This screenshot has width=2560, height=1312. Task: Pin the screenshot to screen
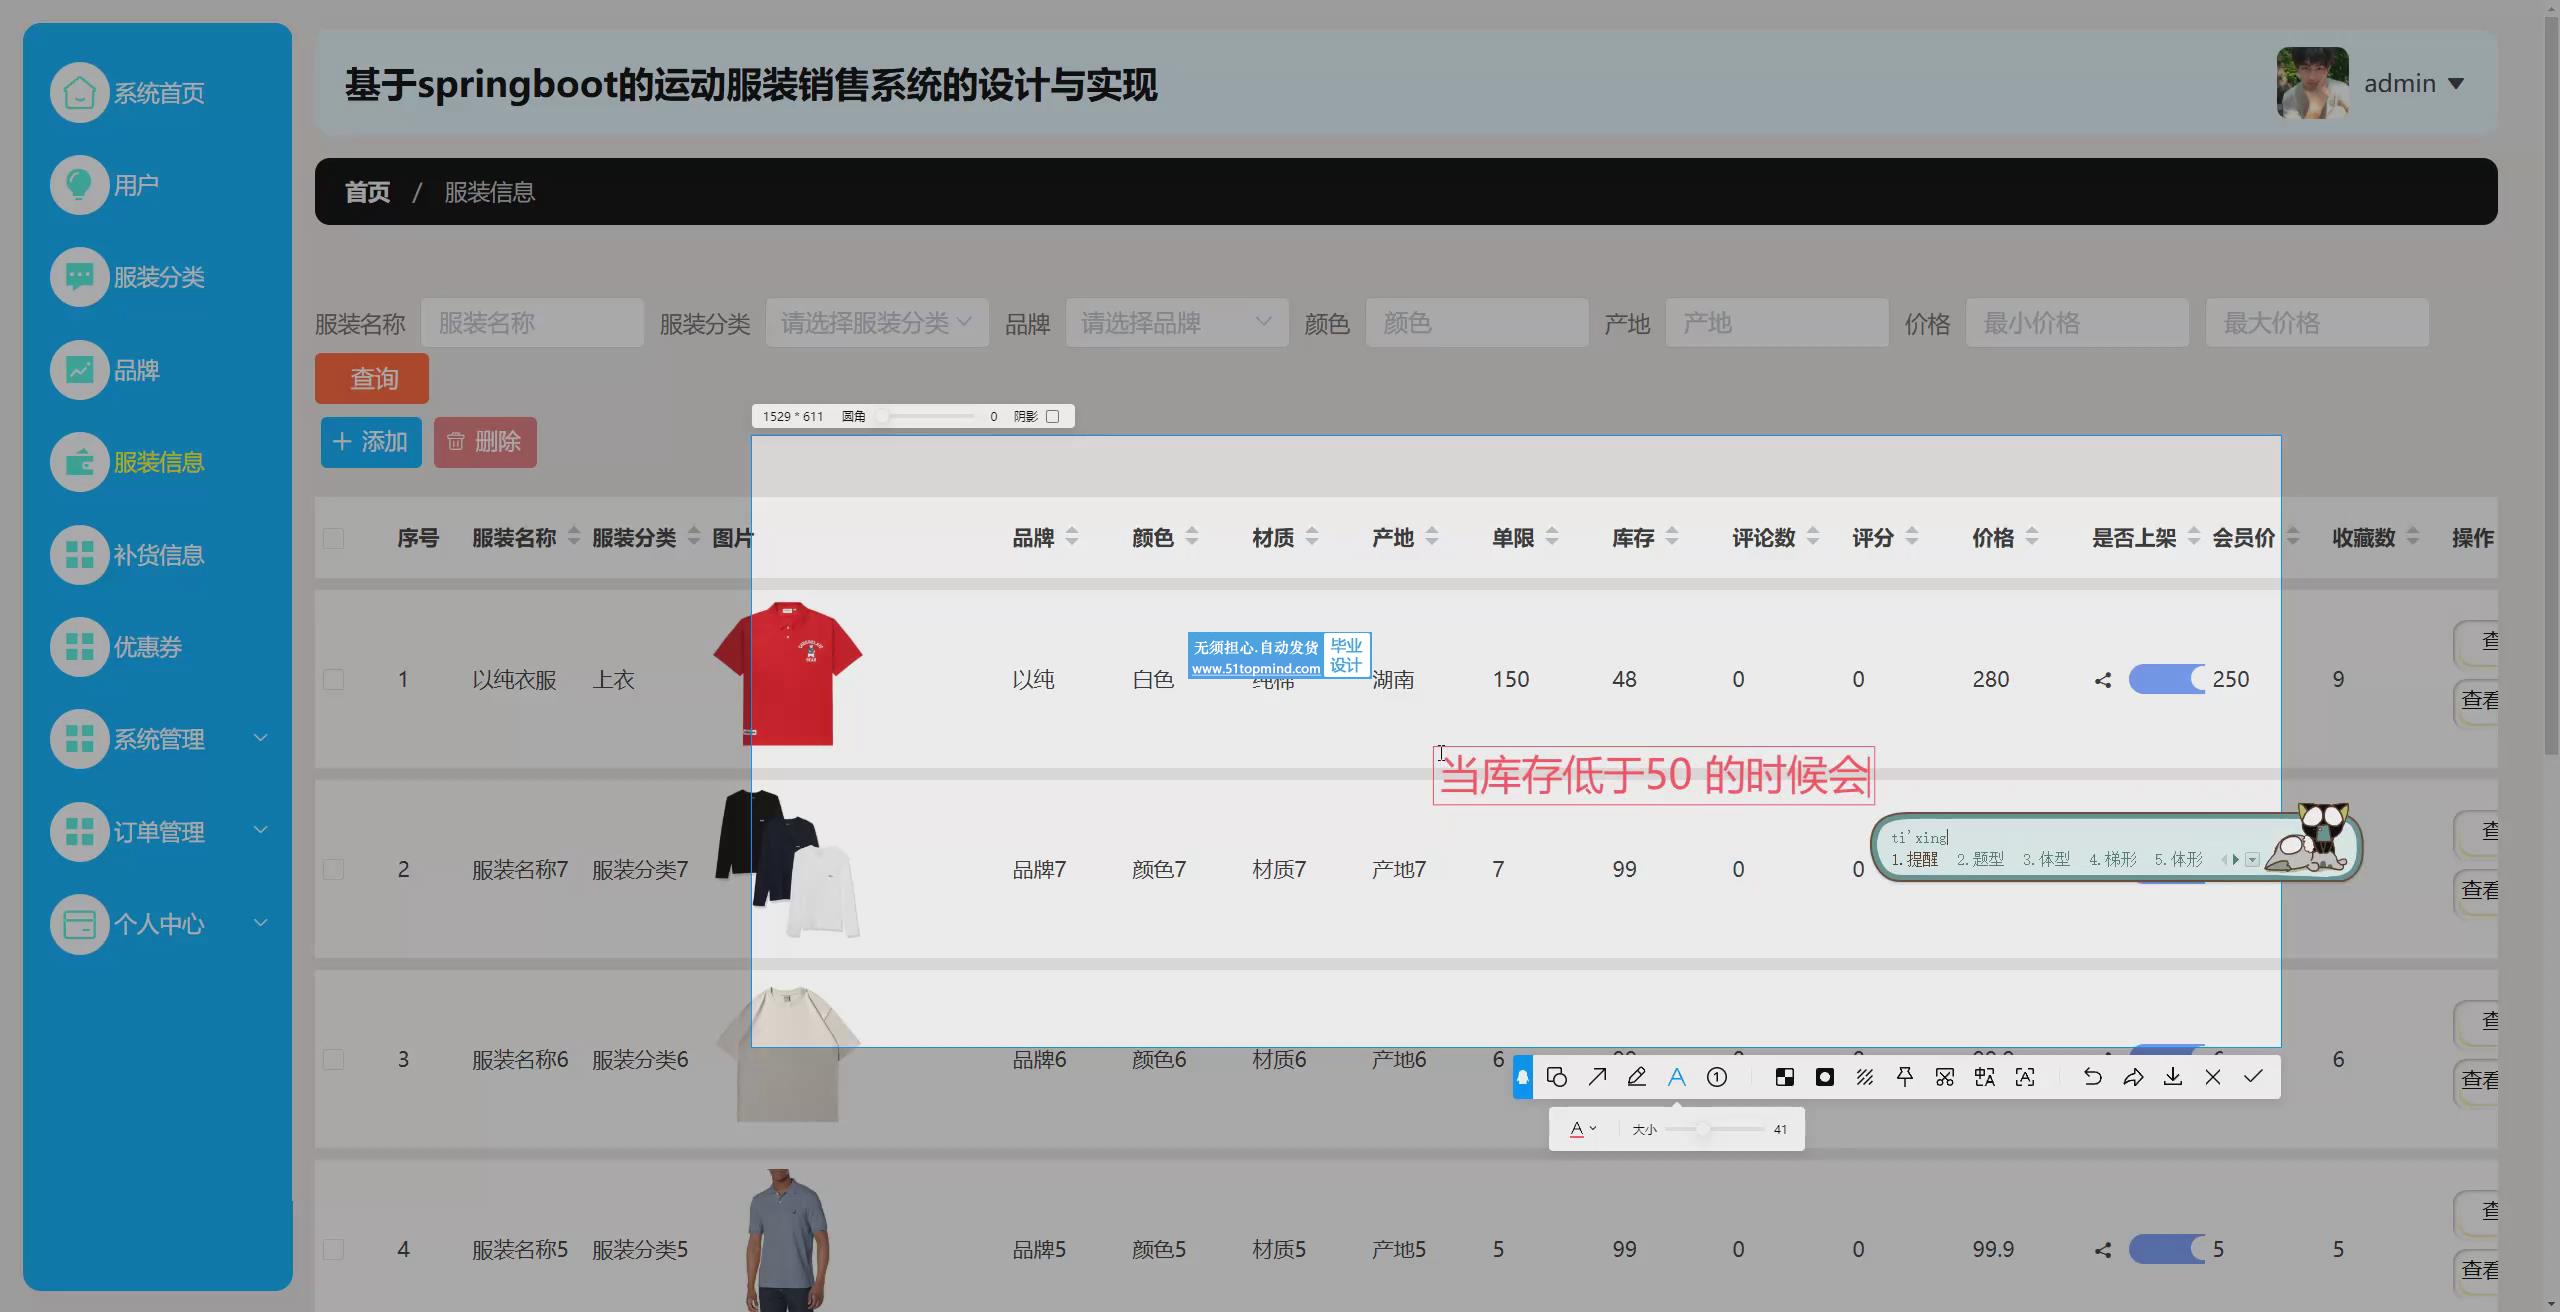(x=1905, y=1077)
